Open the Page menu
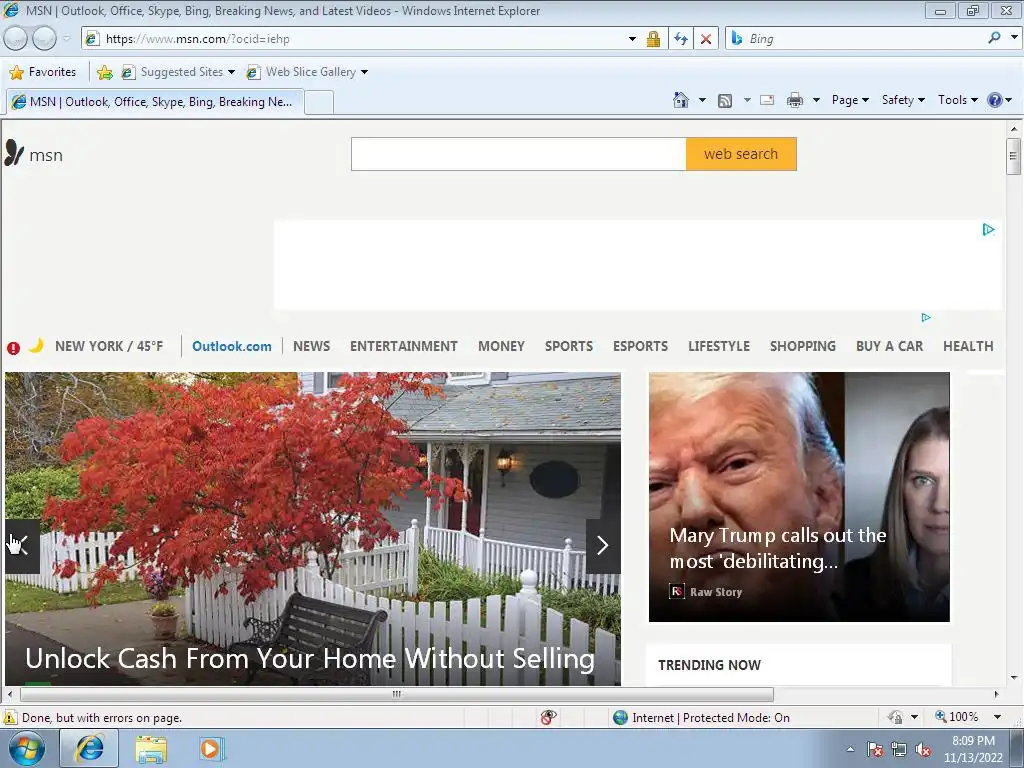The height and width of the screenshot is (768, 1024). (x=850, y=100)
